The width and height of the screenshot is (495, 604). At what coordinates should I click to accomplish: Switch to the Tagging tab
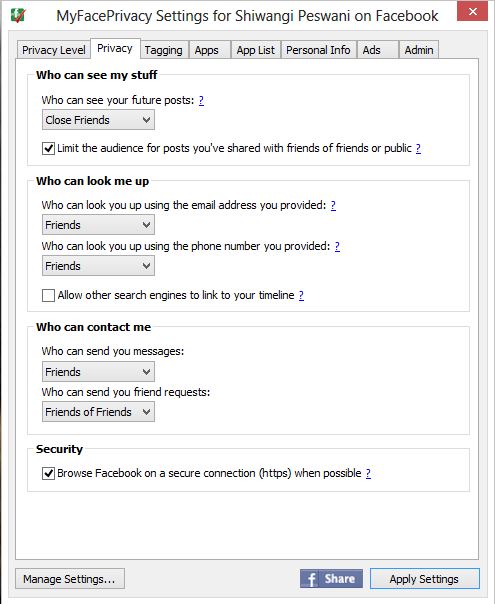point(164,50)
